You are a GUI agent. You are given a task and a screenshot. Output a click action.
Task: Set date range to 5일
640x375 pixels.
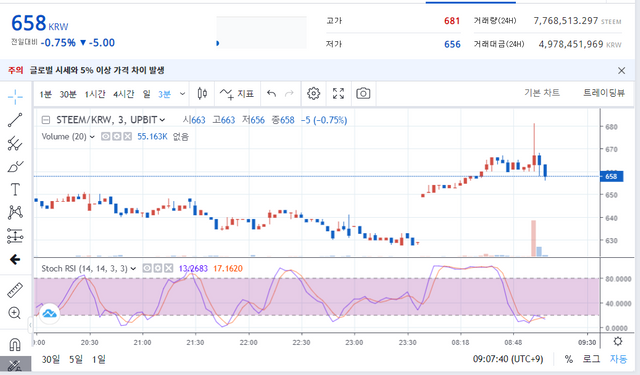tap(76, 359)
